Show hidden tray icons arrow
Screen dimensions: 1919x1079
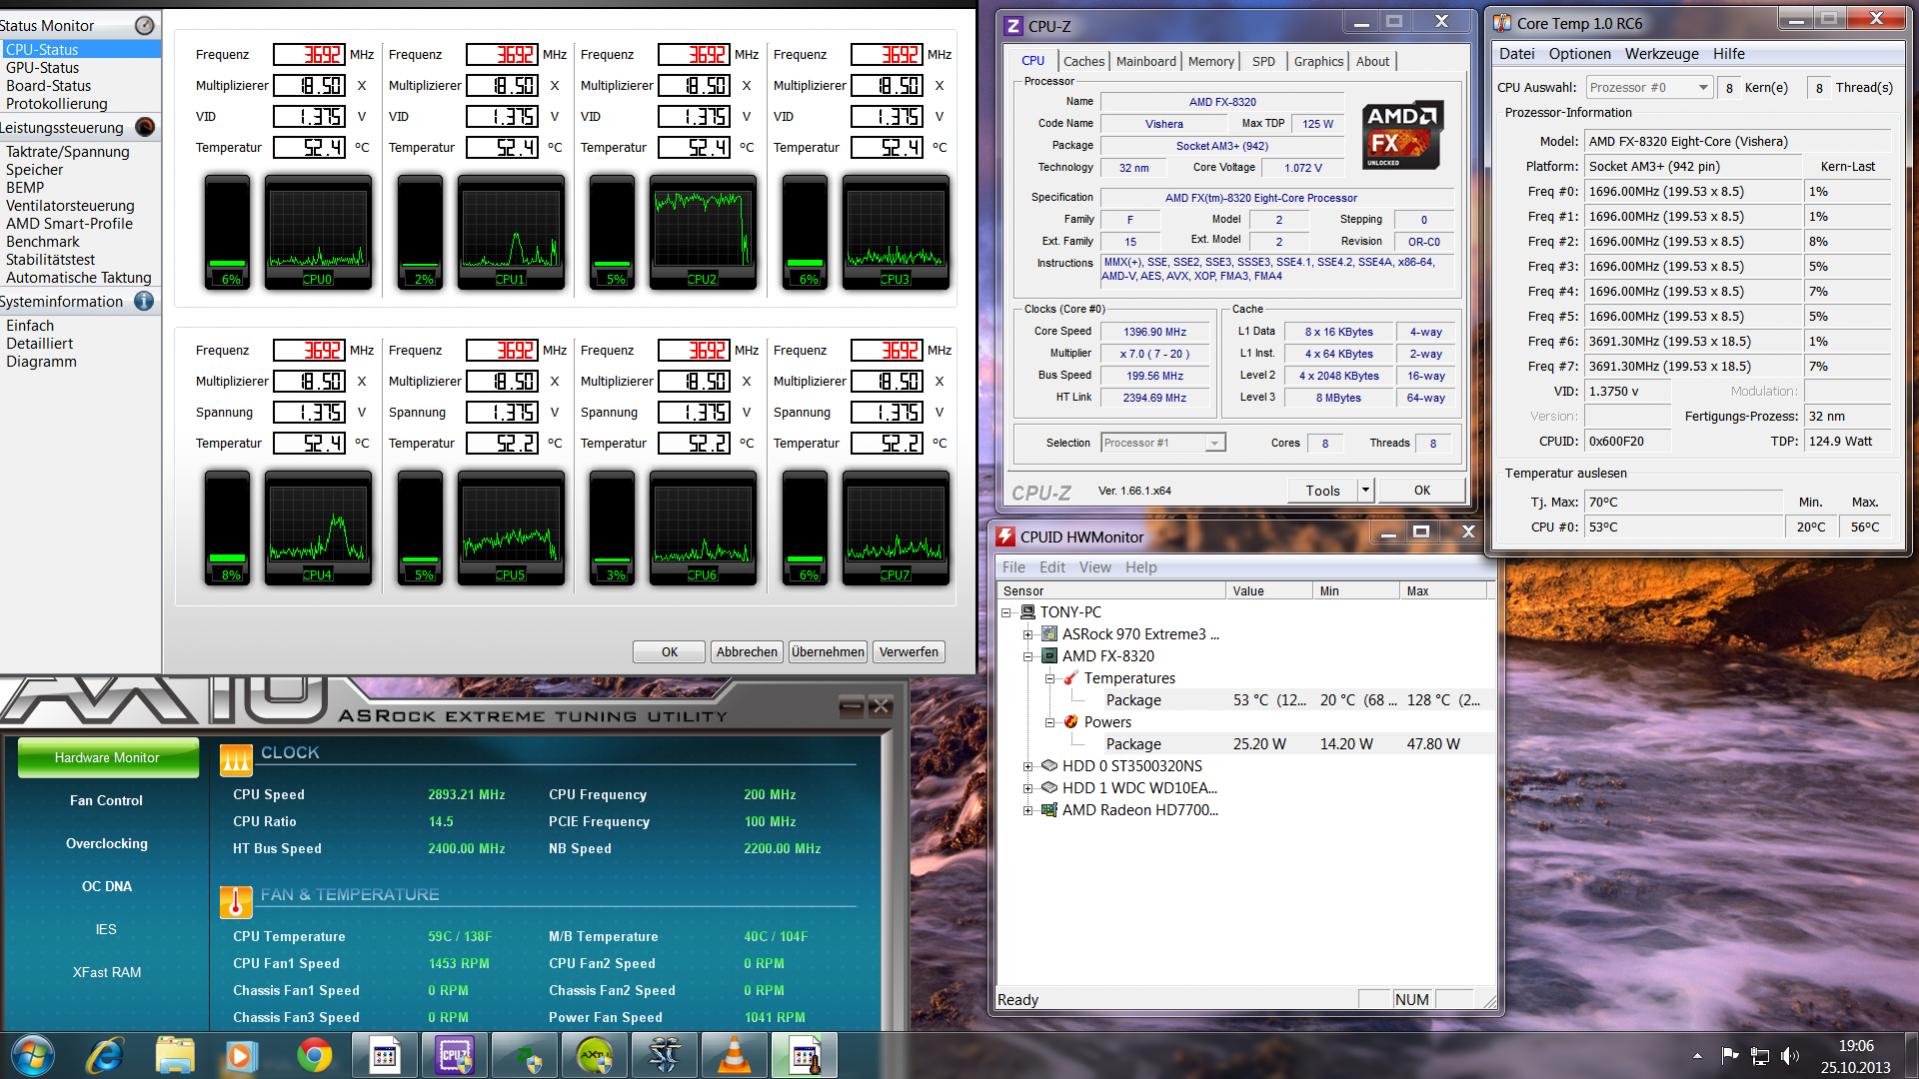[1697, 1056]
